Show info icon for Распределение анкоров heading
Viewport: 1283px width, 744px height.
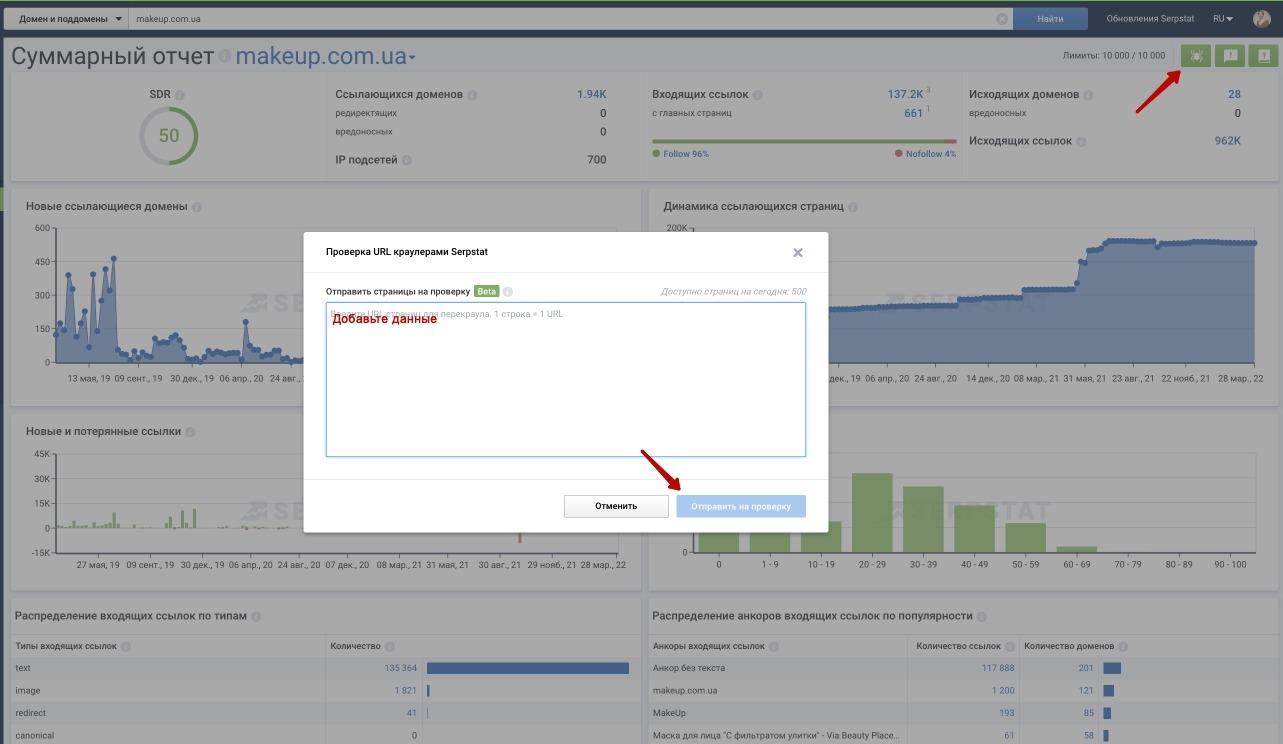click(982, 617)
